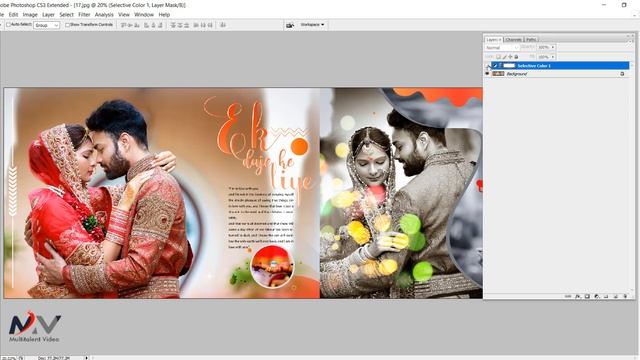Align left edges in the options bar
This screenshot has width=640, height=360.
(147, 25)
